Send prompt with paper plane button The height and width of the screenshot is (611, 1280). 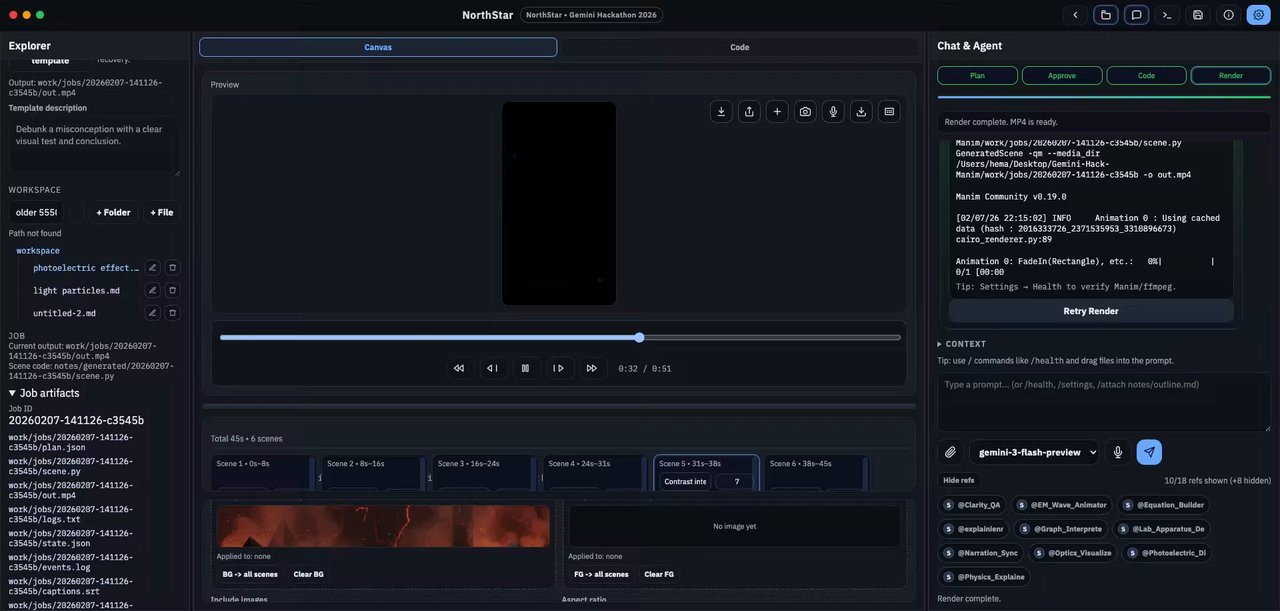tap(1149, 452)
